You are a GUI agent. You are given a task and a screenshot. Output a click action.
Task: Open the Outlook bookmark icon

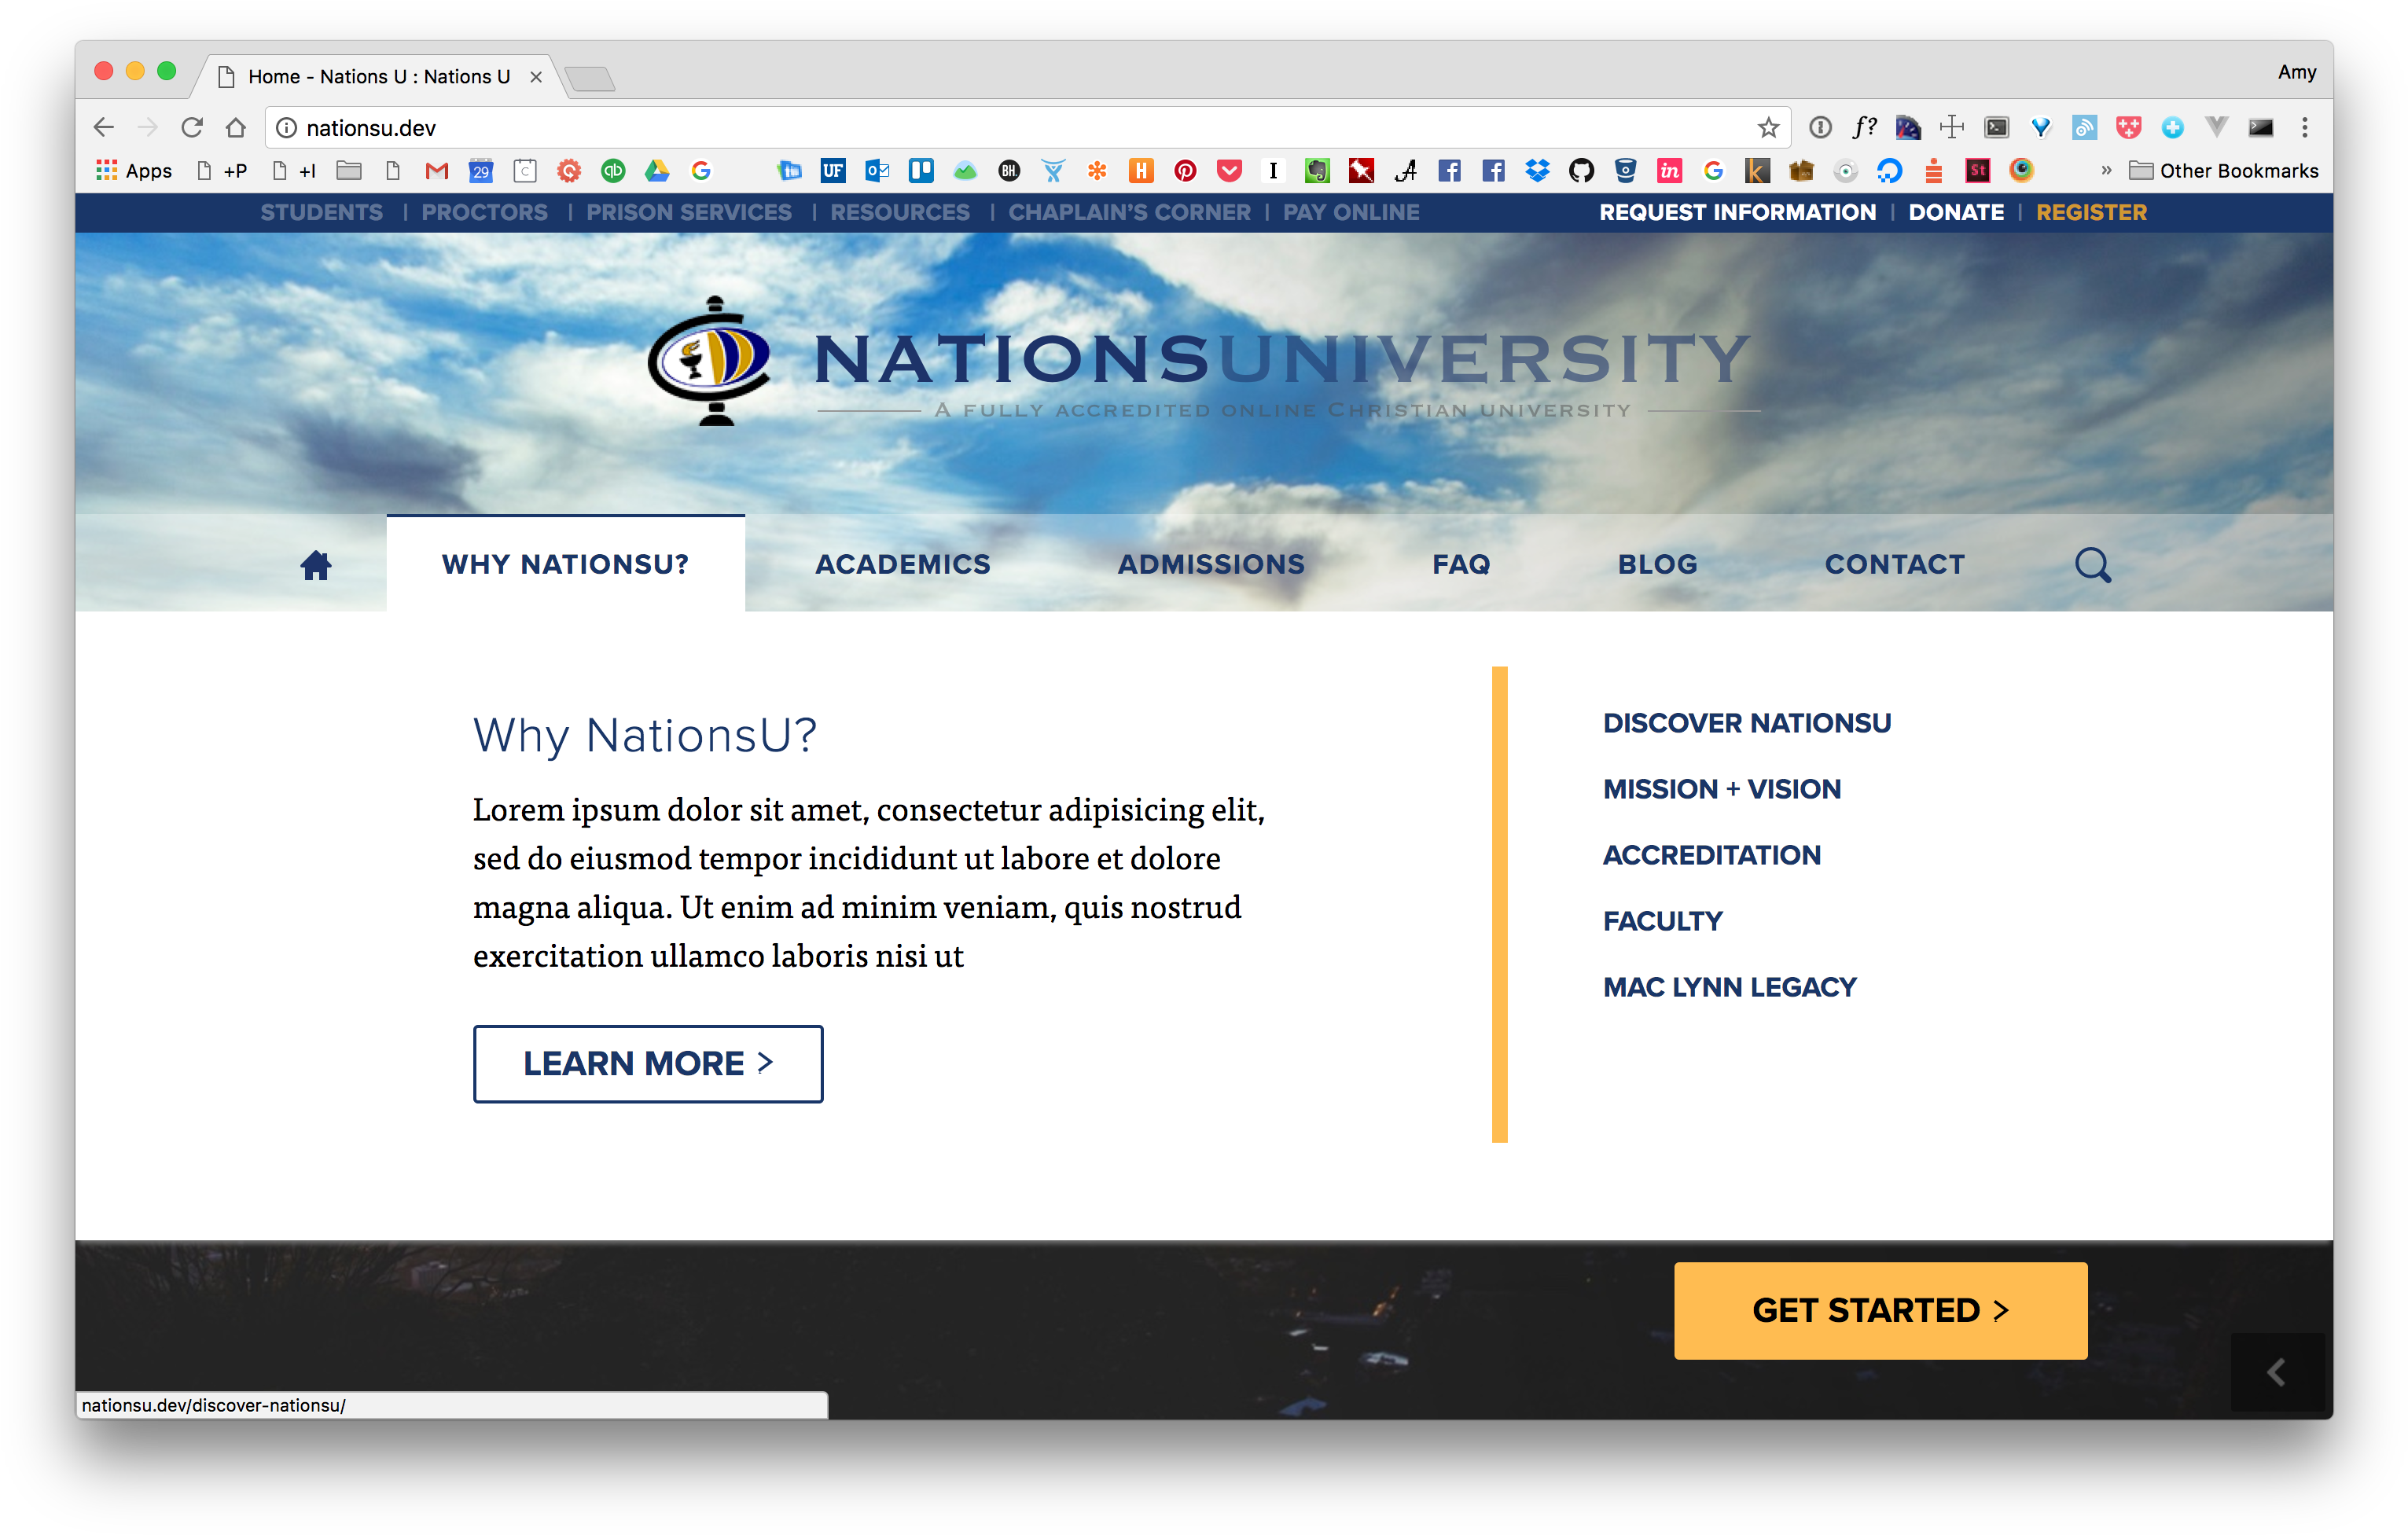(x=877, y=171)
